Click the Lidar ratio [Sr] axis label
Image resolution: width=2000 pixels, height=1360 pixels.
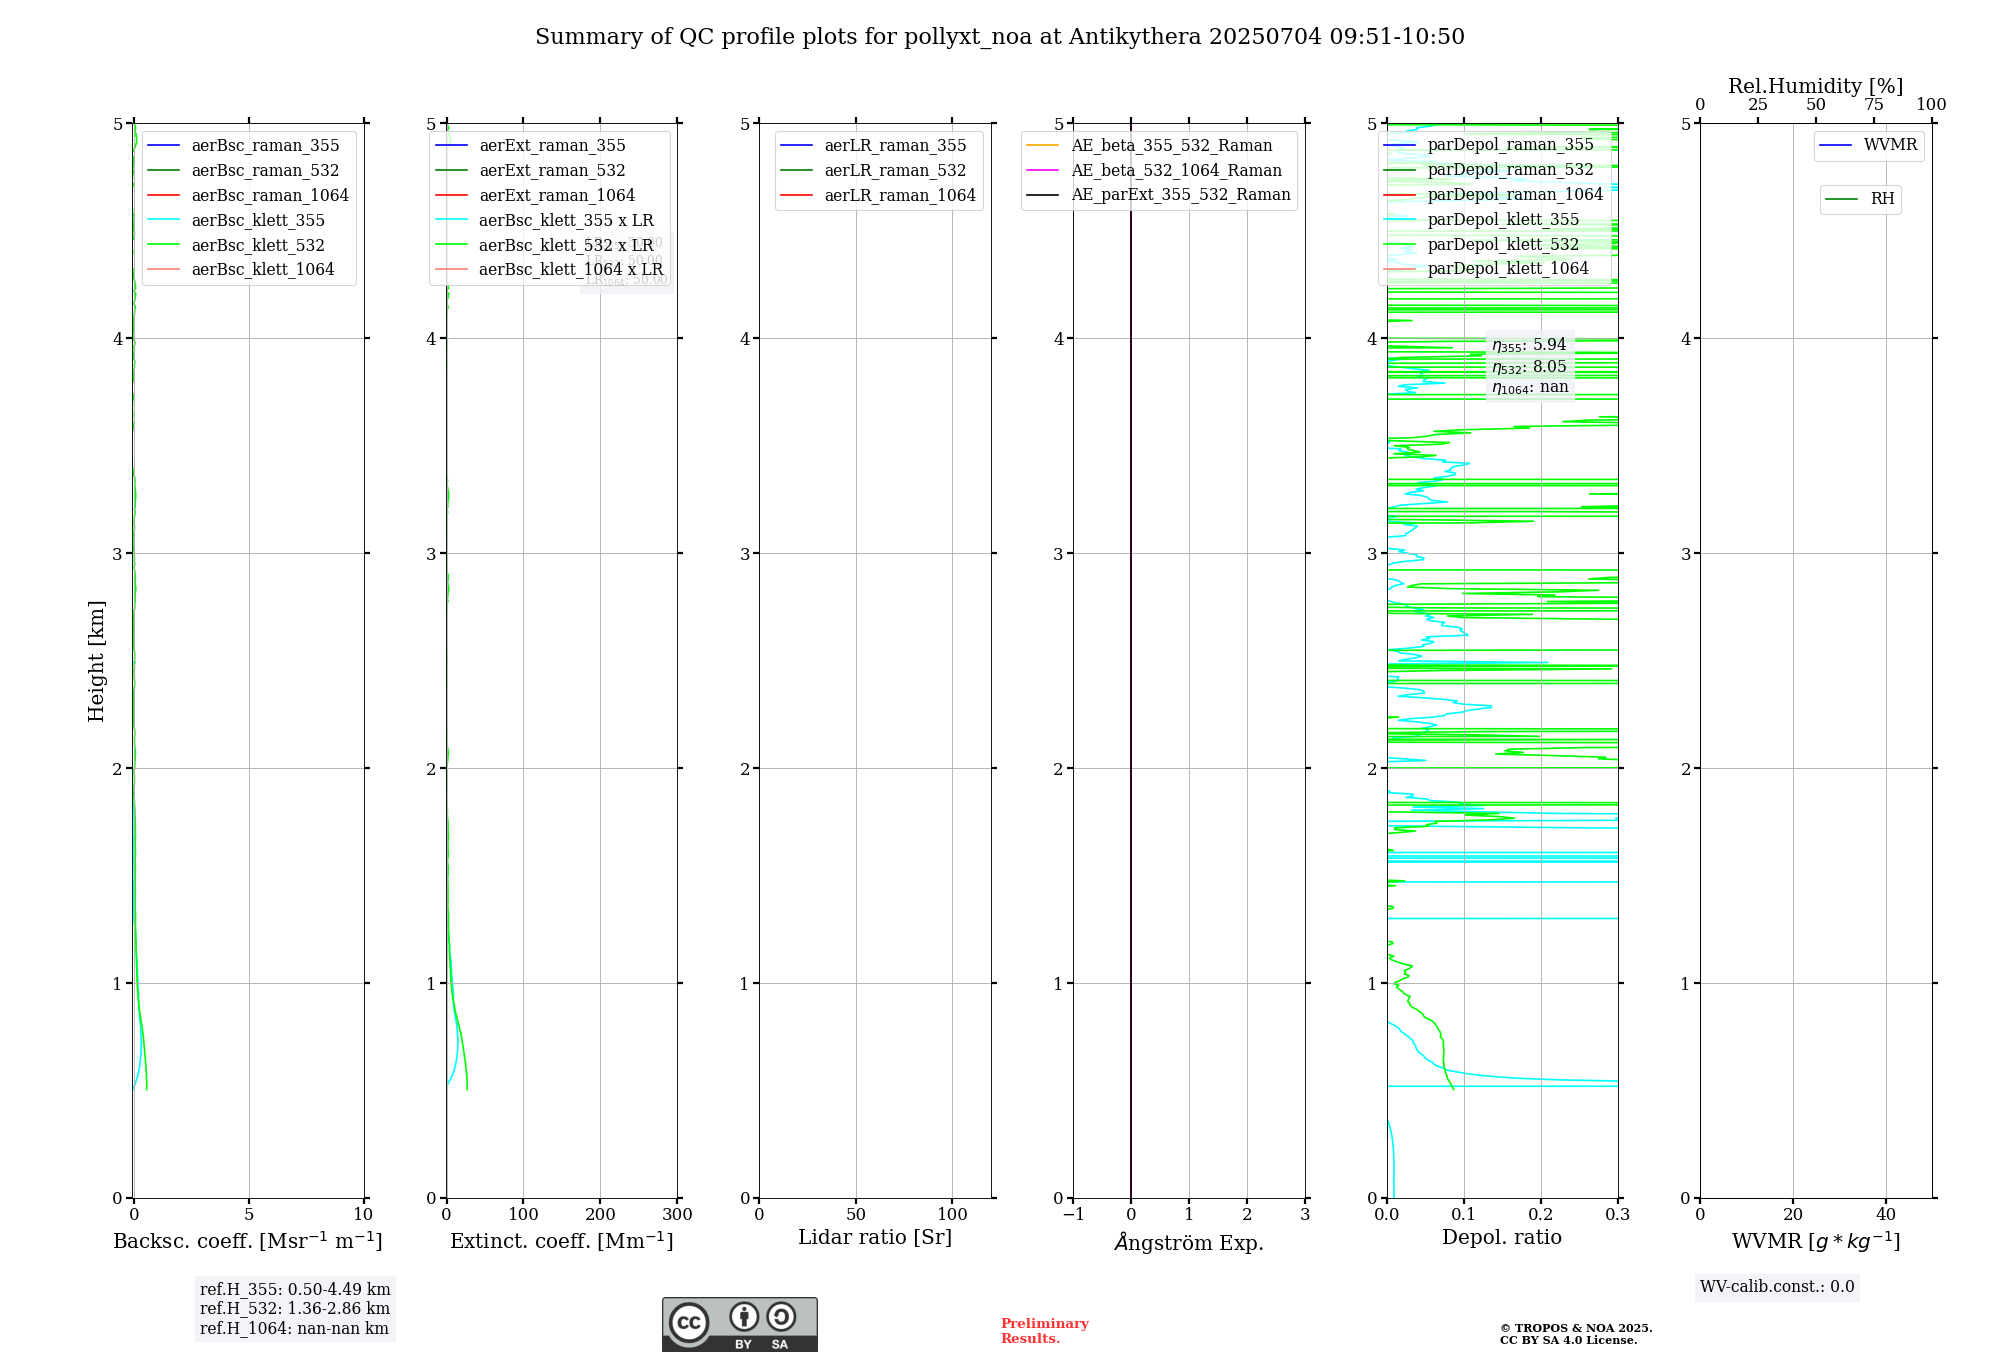click(875, 1238)
